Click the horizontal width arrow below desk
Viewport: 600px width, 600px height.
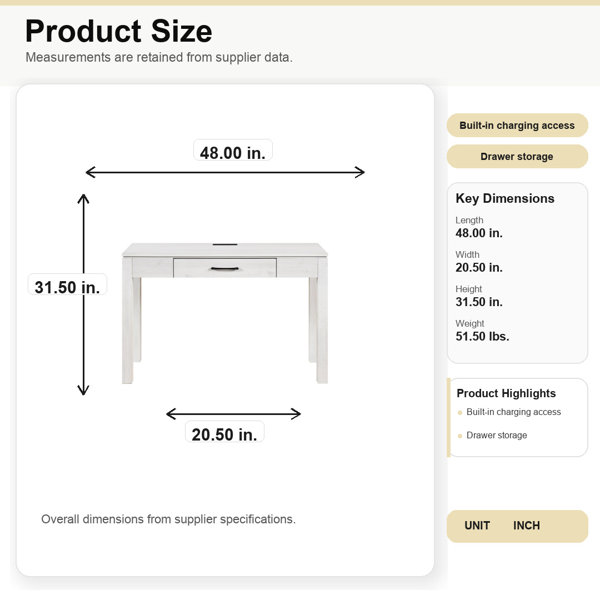pyautogui.click(x=233, y=414)
